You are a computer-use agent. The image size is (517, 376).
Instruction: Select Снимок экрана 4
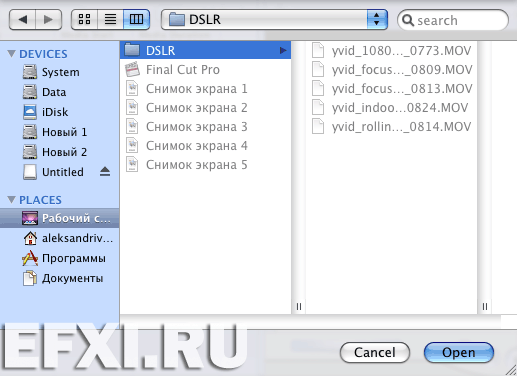tap(205, 145)
